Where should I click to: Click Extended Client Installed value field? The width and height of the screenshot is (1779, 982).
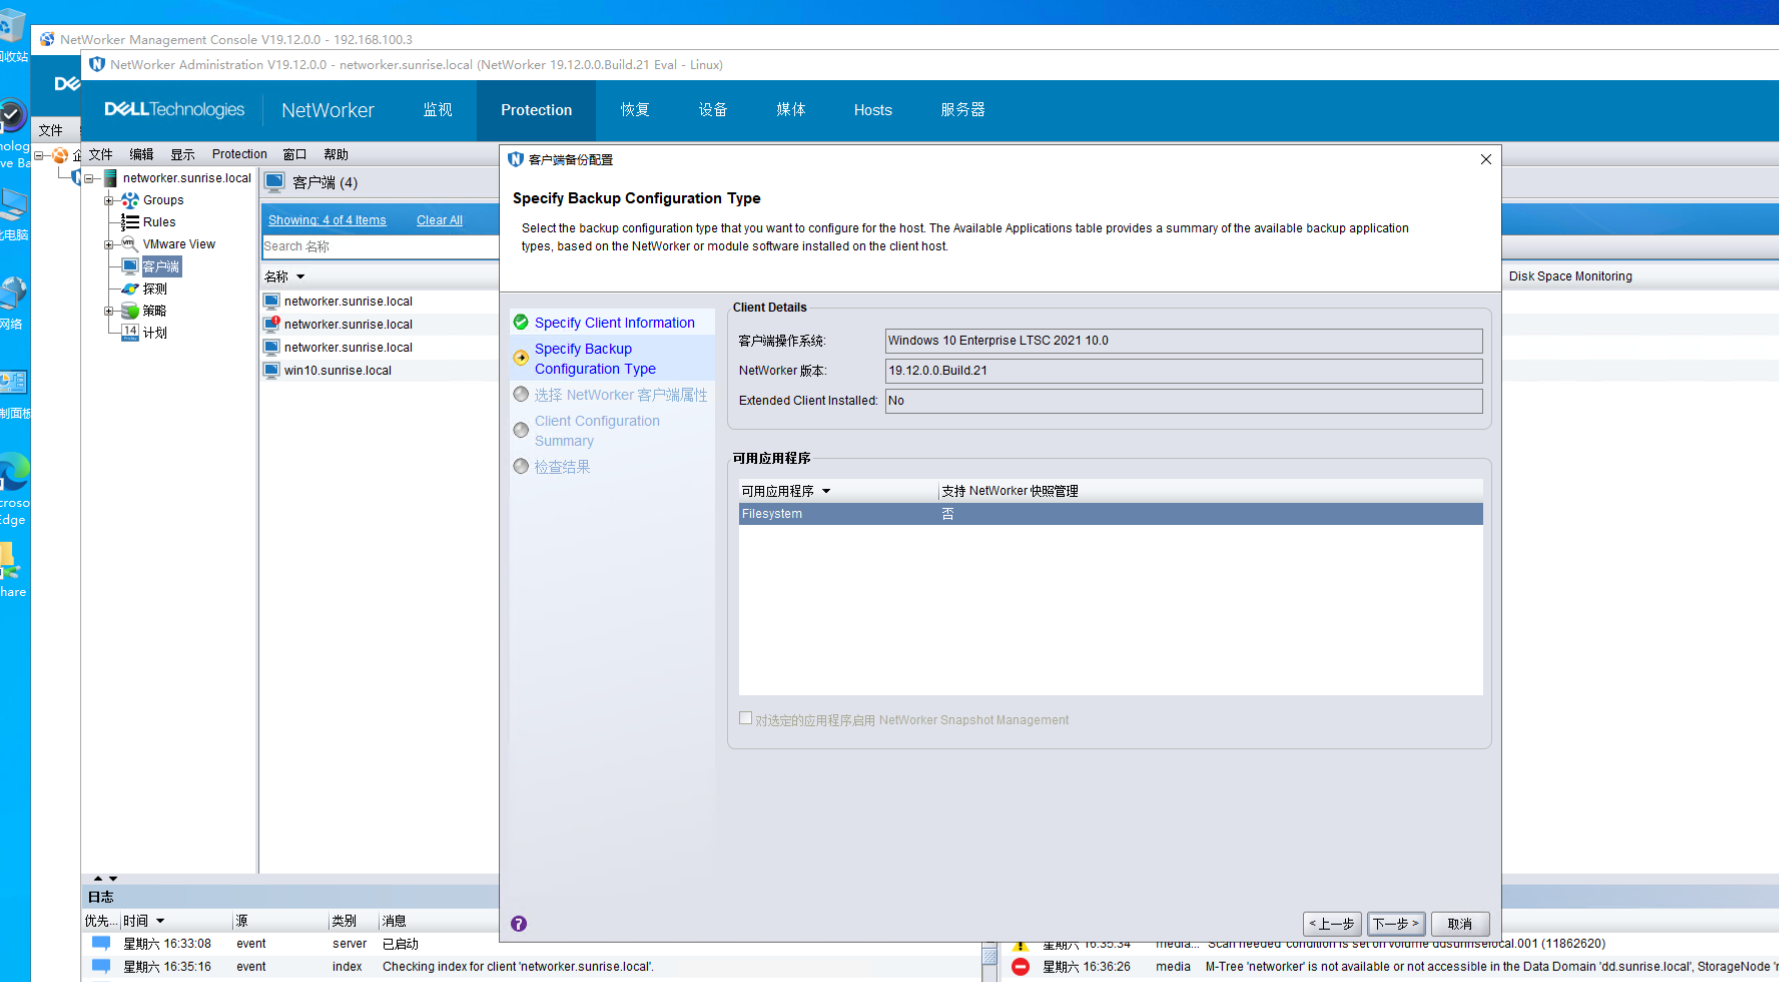pyautogui.click(x=1183, y=400)
